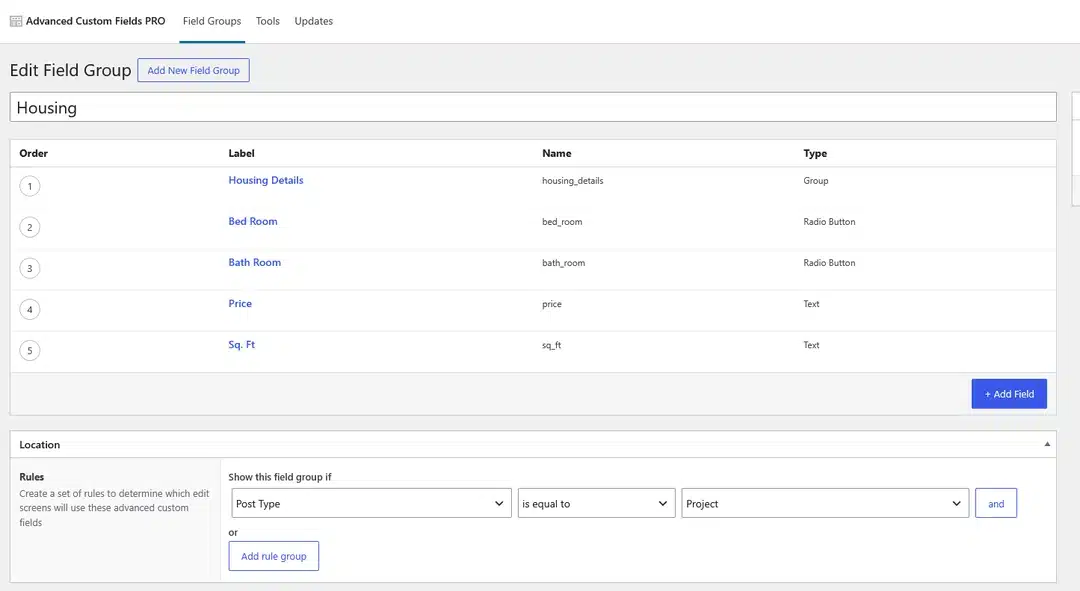Click the Advanced Custom Fields PRO logo icon
This screenshot has width=1080, height=591.
(16, 21)
